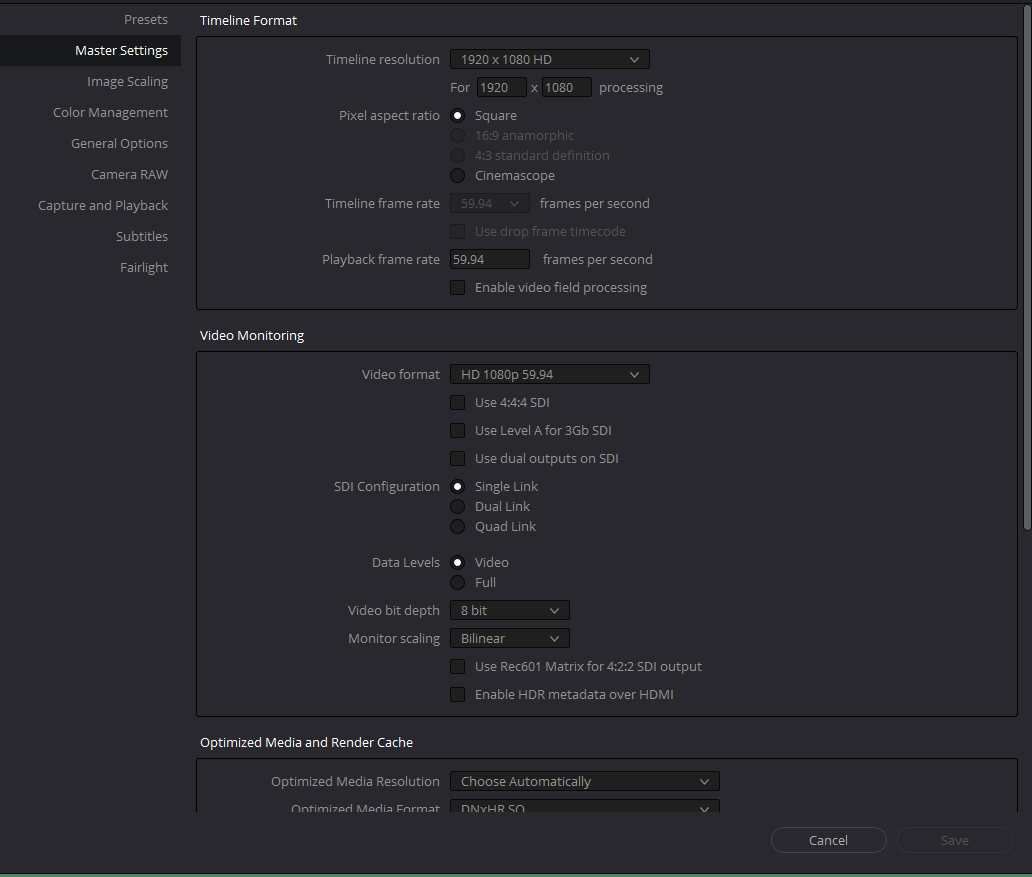Select Square pixel aspect ratio
This screenshot has width=1032, height=877.
pyautogui.click(x=457, y=115)
